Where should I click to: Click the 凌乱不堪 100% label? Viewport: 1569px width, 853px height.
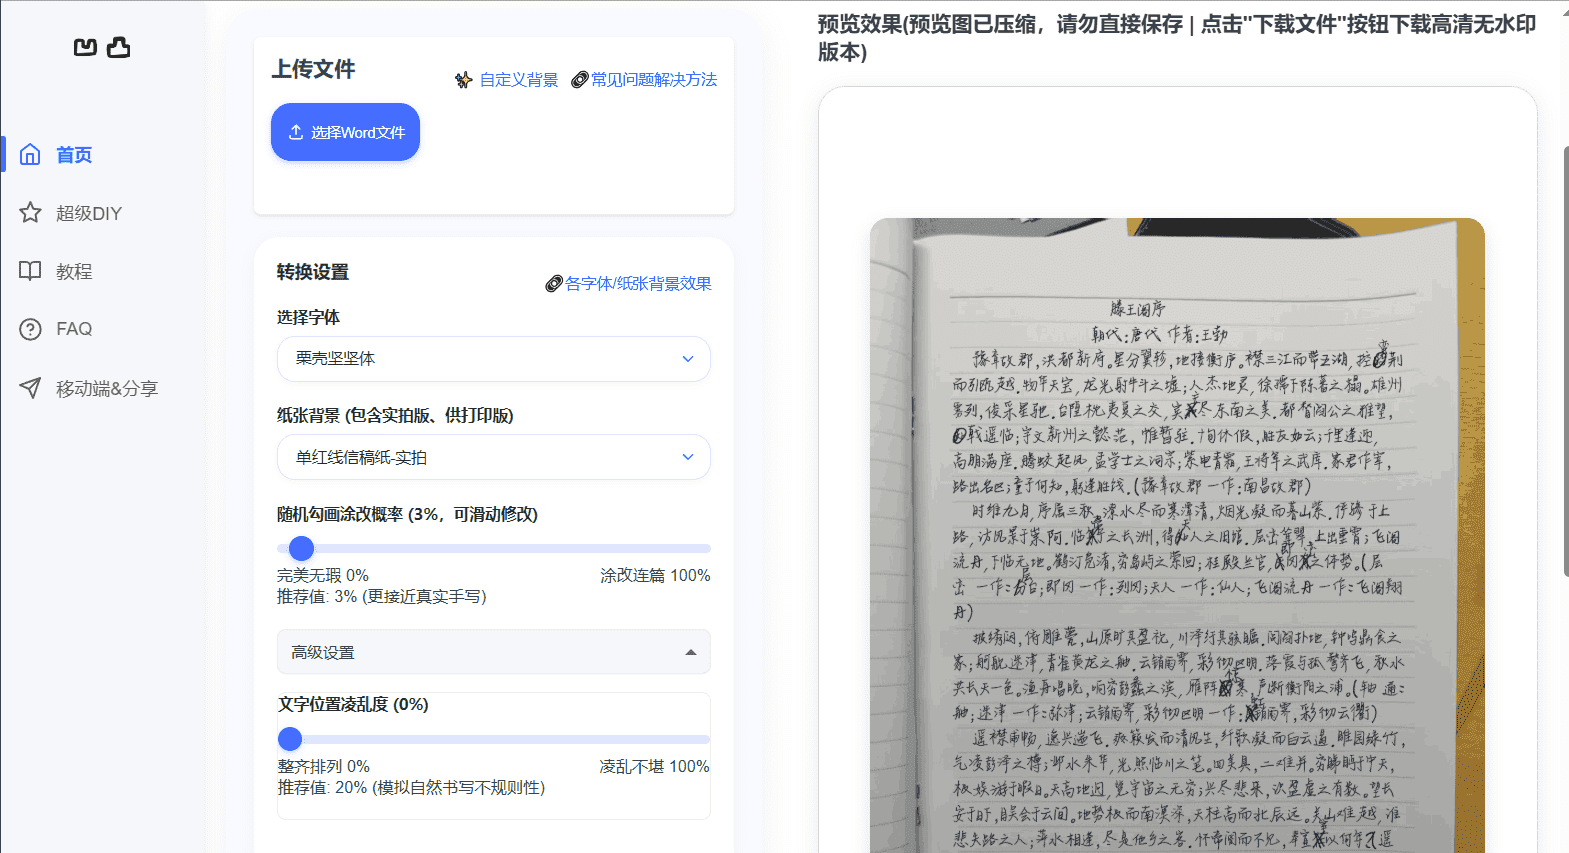tap(654, 767)
